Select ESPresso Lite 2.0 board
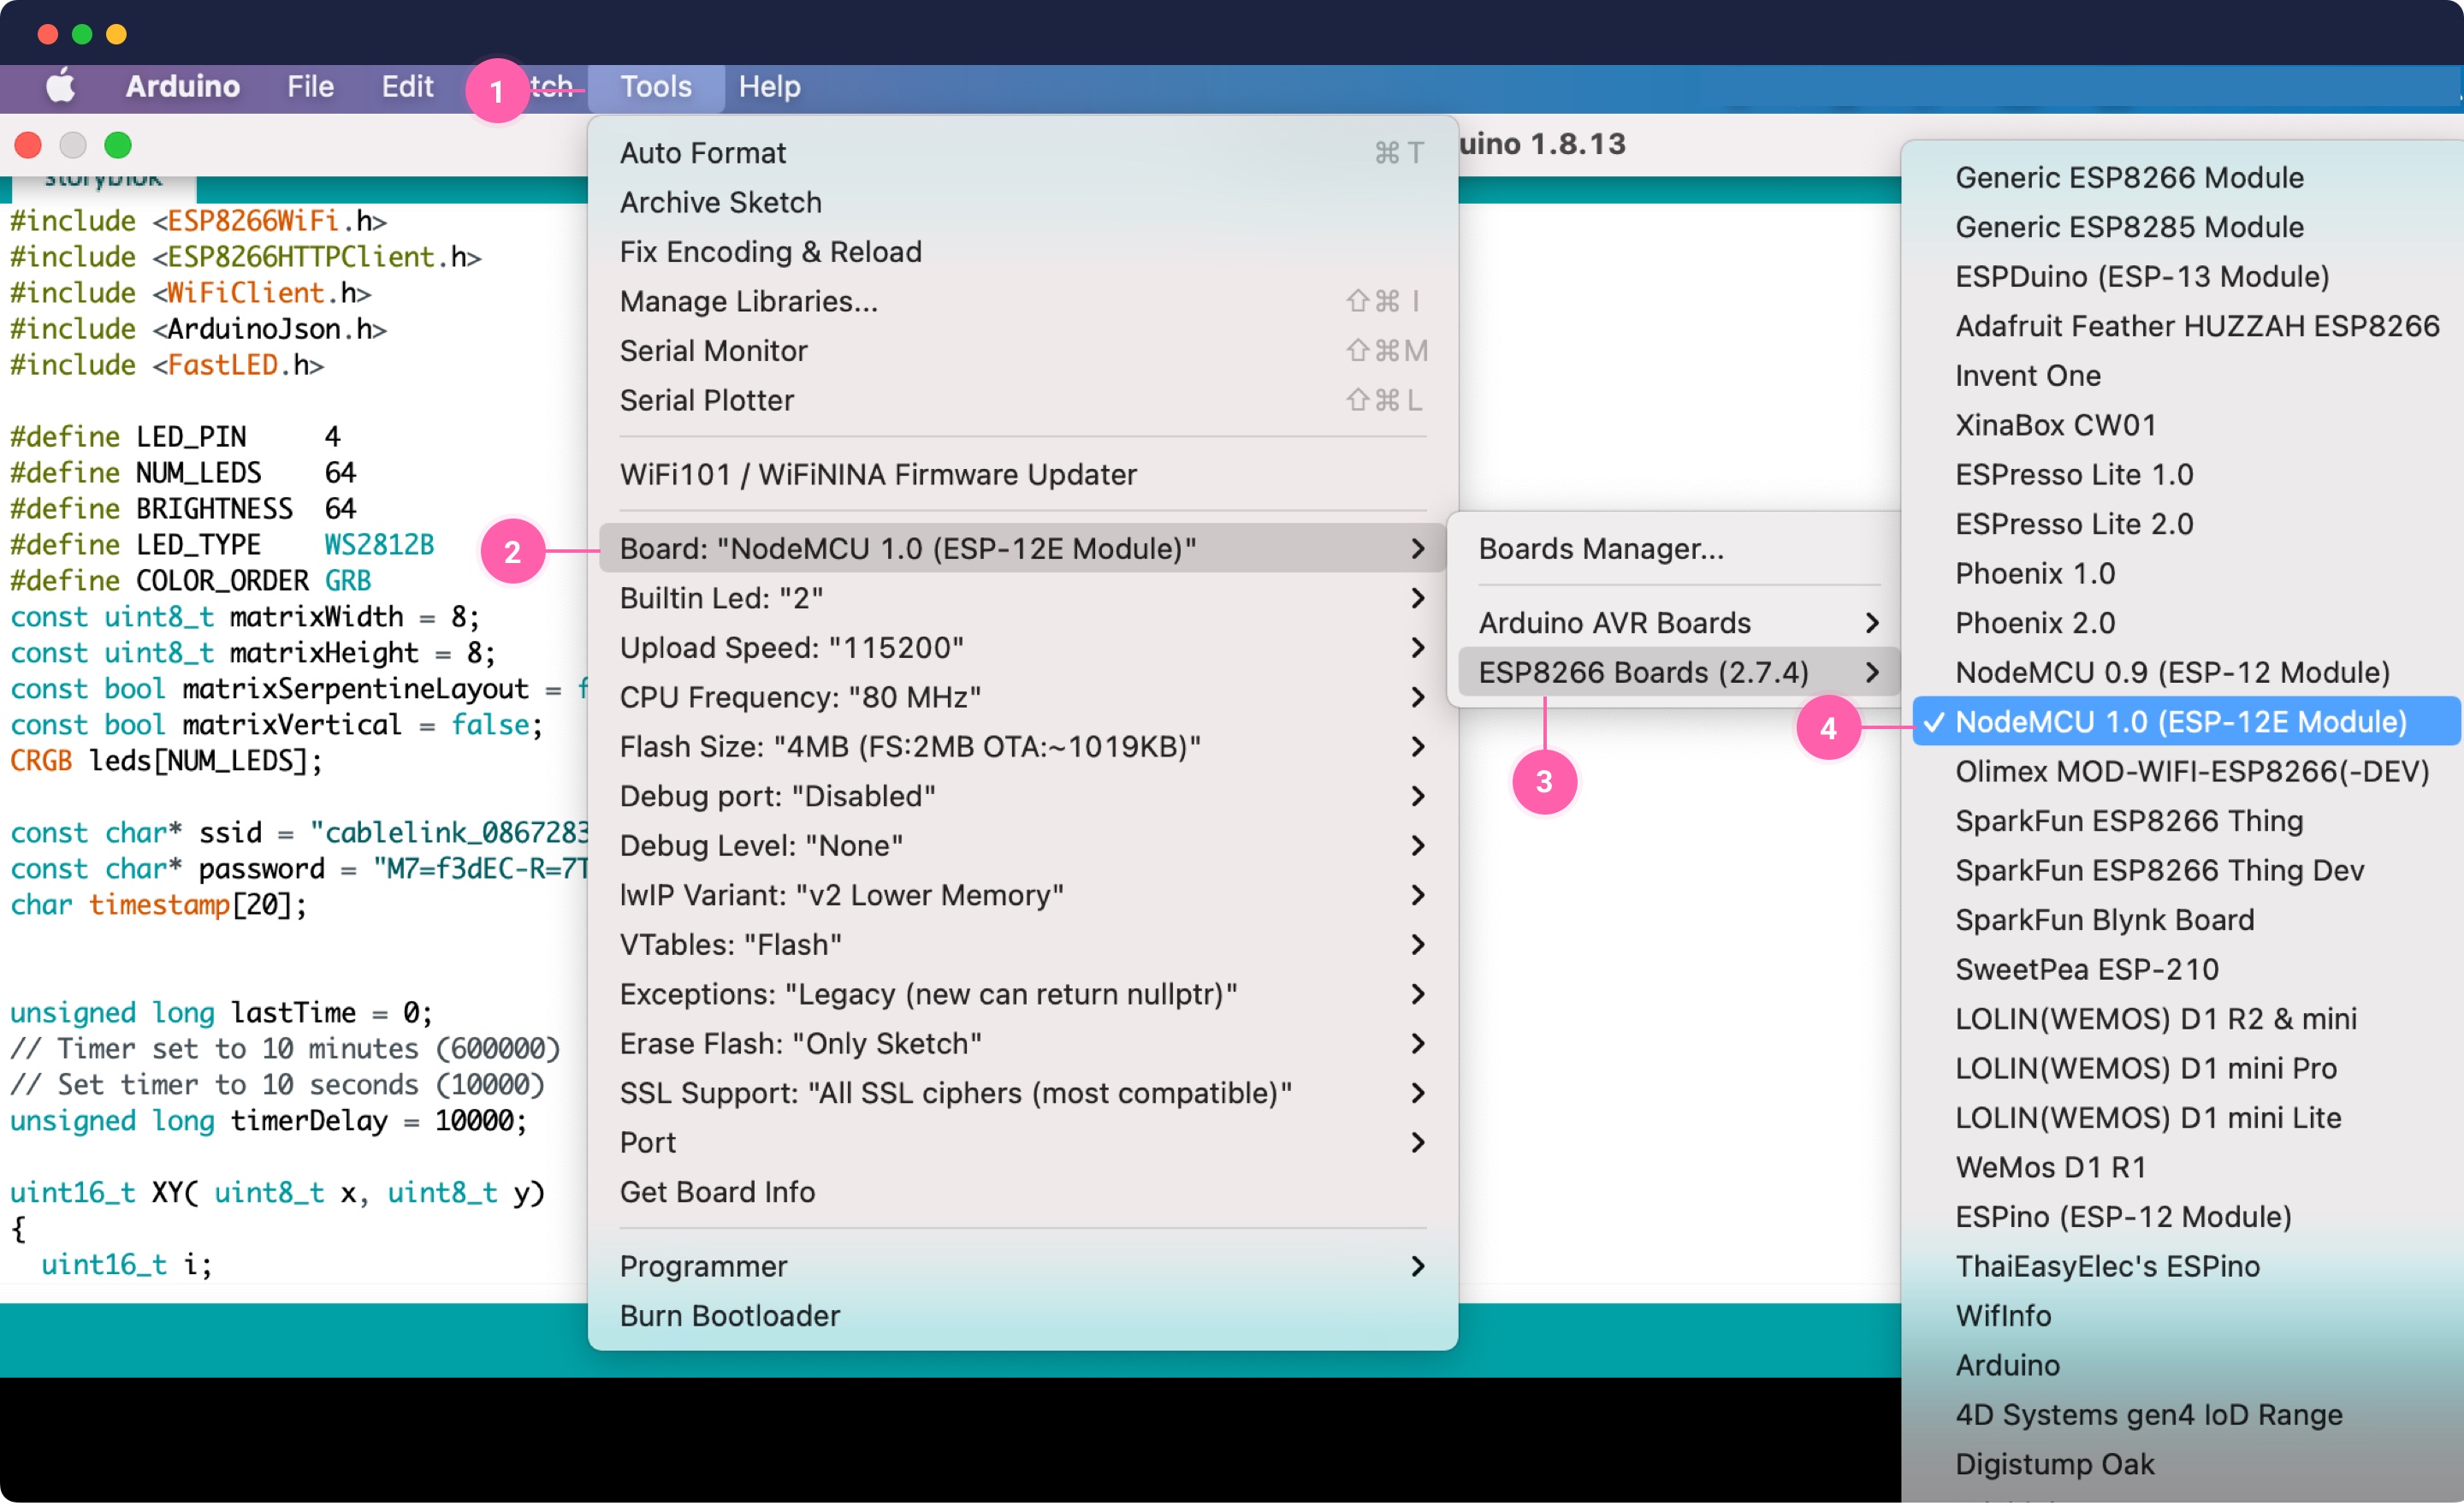2464x1506 pixels. tap(2186, 524)
